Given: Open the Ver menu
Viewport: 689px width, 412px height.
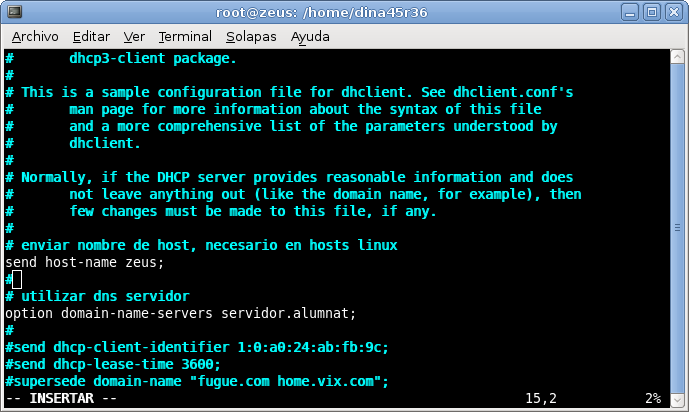Looking at the screenshot, I should [x=134, y=36].
